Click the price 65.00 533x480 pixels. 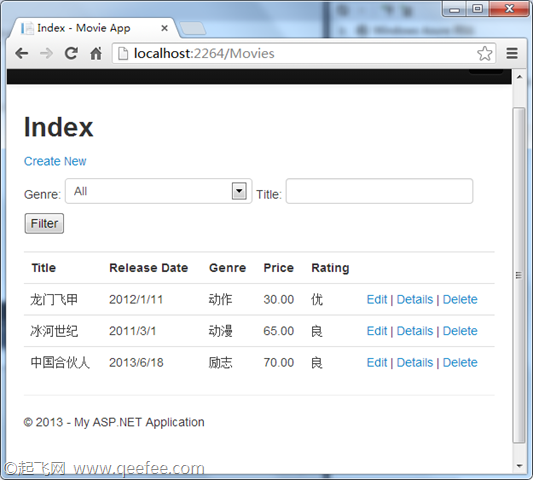click(x=278, y=331)
